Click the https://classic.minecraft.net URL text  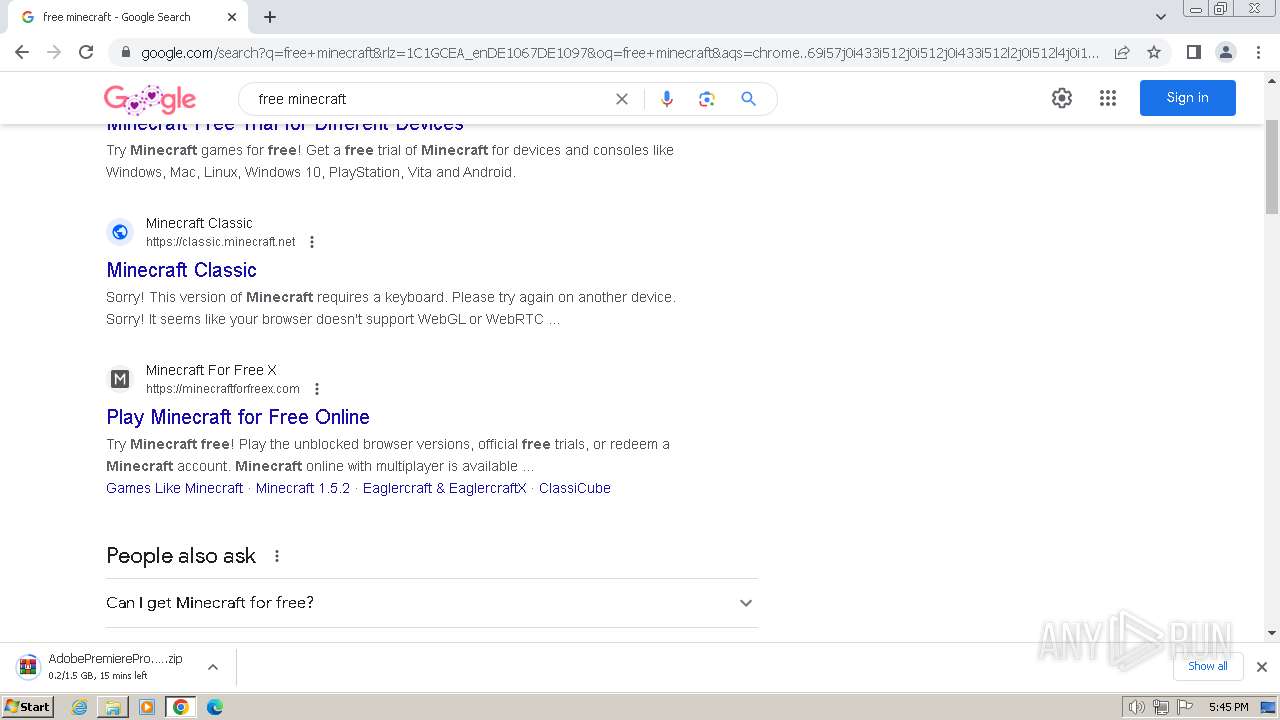coord(221,242)
